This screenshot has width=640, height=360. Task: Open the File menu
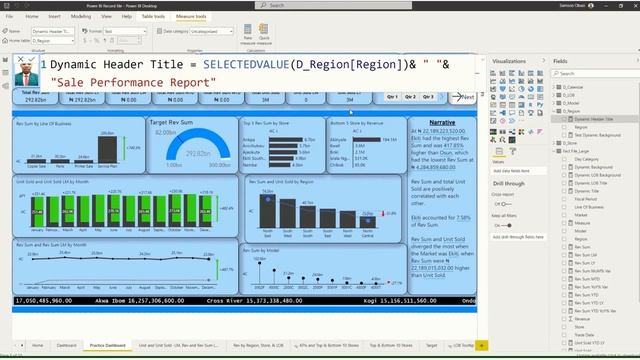pyautogui.click(x=9, y=16)
